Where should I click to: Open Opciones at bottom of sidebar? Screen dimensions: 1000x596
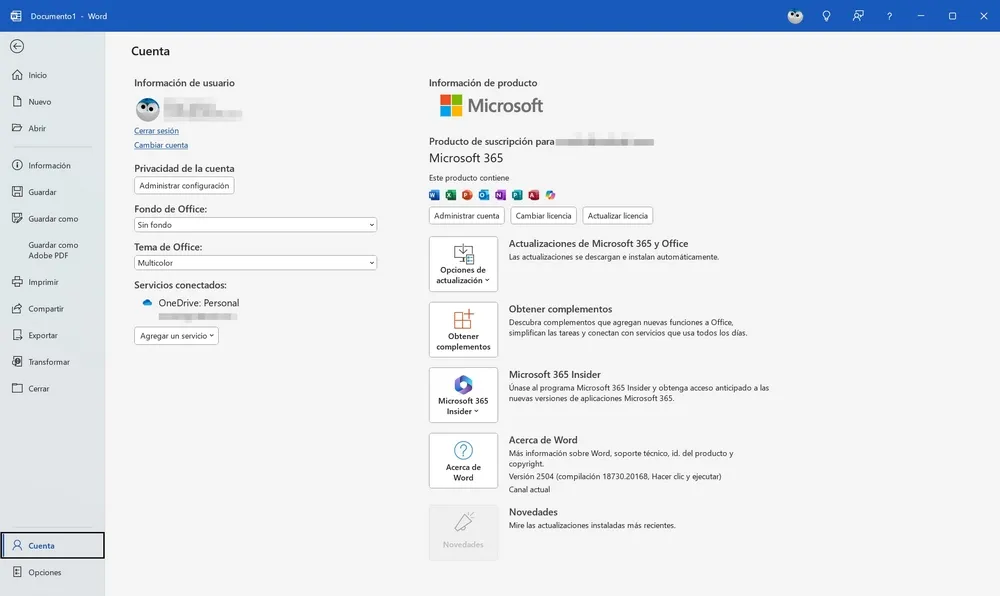[52, 572]
